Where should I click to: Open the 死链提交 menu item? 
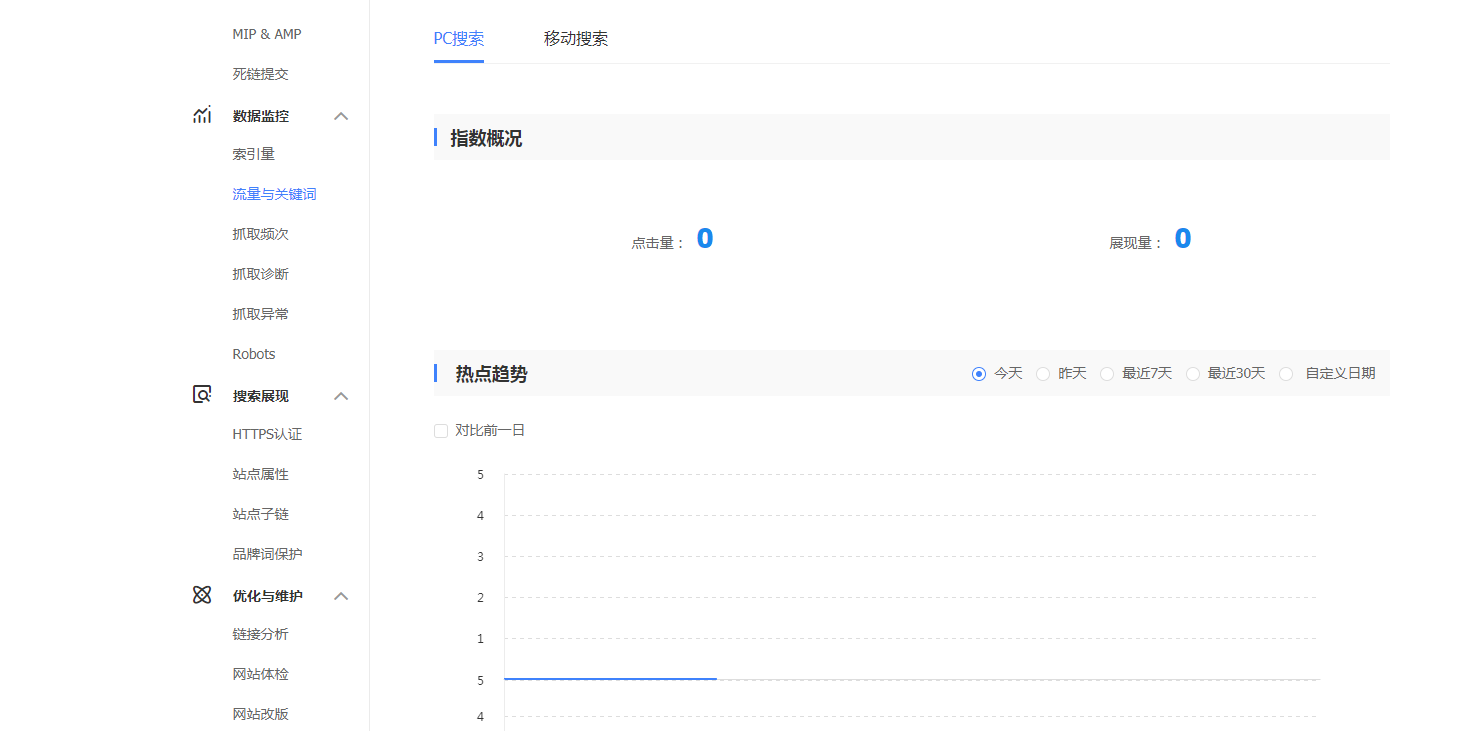coord(260,74)
